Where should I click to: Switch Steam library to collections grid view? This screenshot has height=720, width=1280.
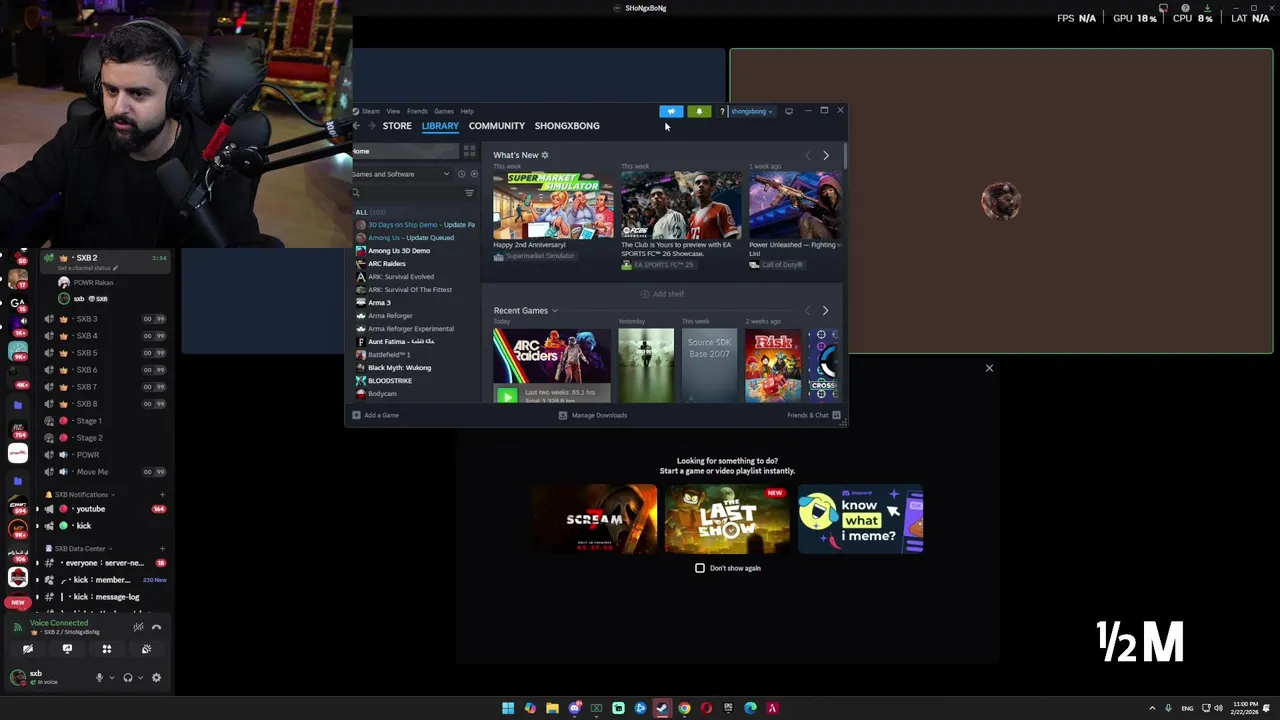click(469, 151)
